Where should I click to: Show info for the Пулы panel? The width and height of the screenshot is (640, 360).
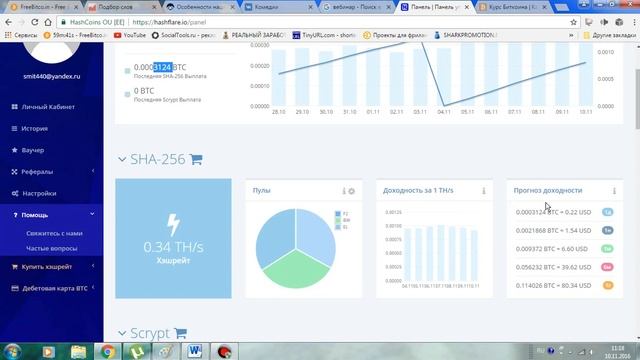tap(344, 191)
